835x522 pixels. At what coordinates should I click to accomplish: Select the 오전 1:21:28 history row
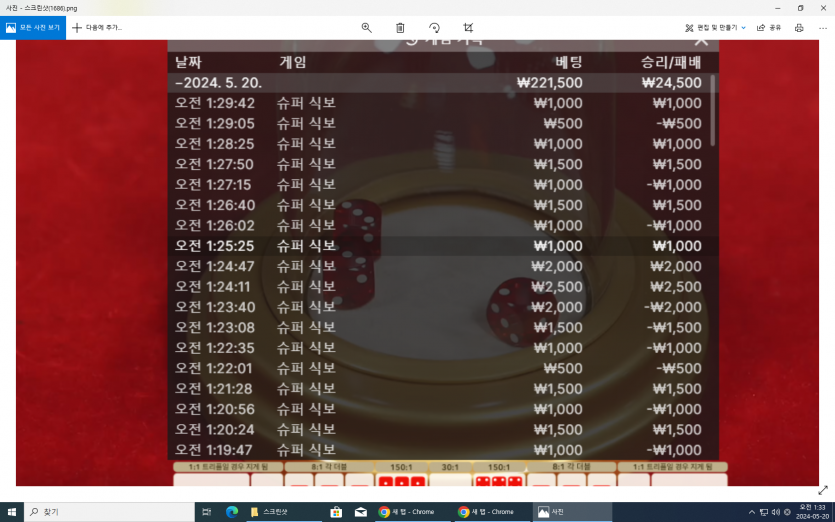click(x=443, y=389)
